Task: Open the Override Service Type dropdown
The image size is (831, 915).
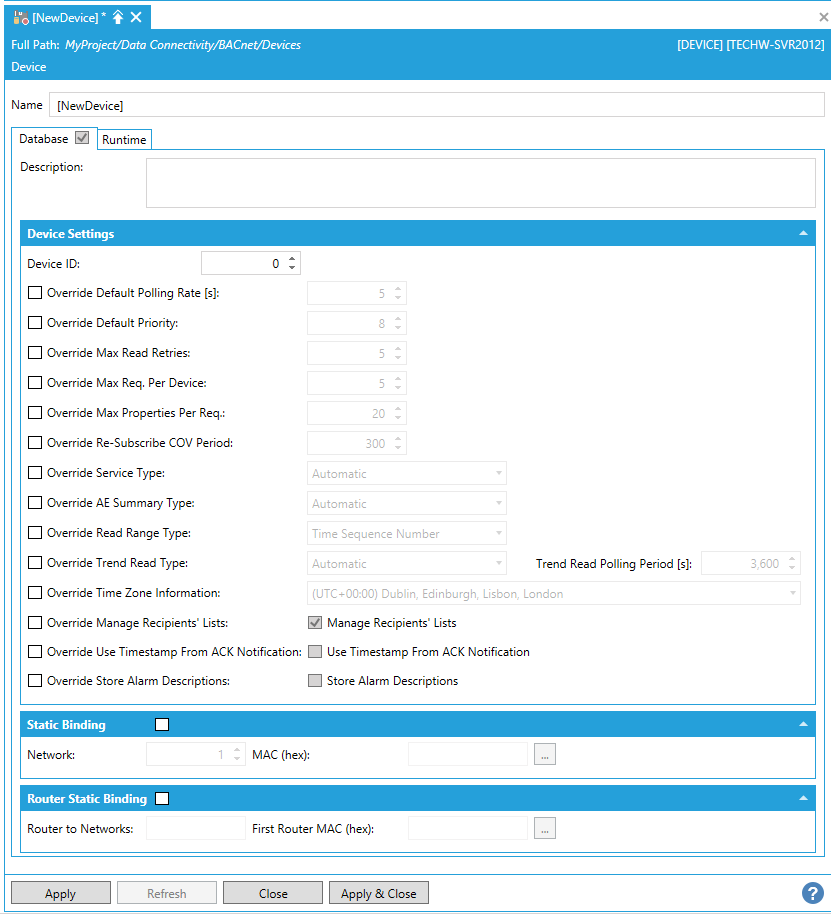Action: pyautogui.click(x=406, y=474)
